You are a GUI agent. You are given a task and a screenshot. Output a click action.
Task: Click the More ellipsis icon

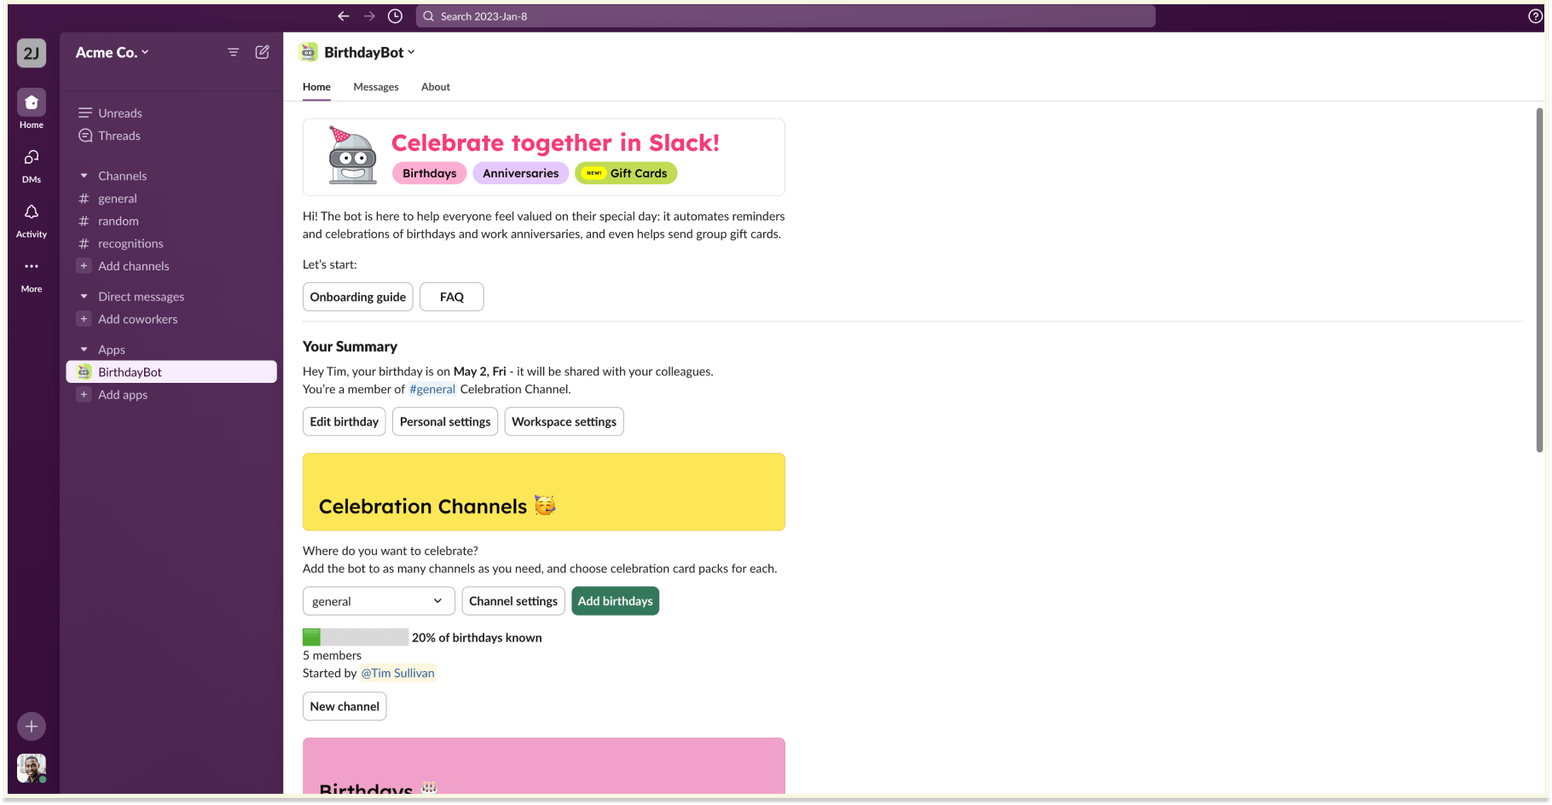click(x=31, y=266)
